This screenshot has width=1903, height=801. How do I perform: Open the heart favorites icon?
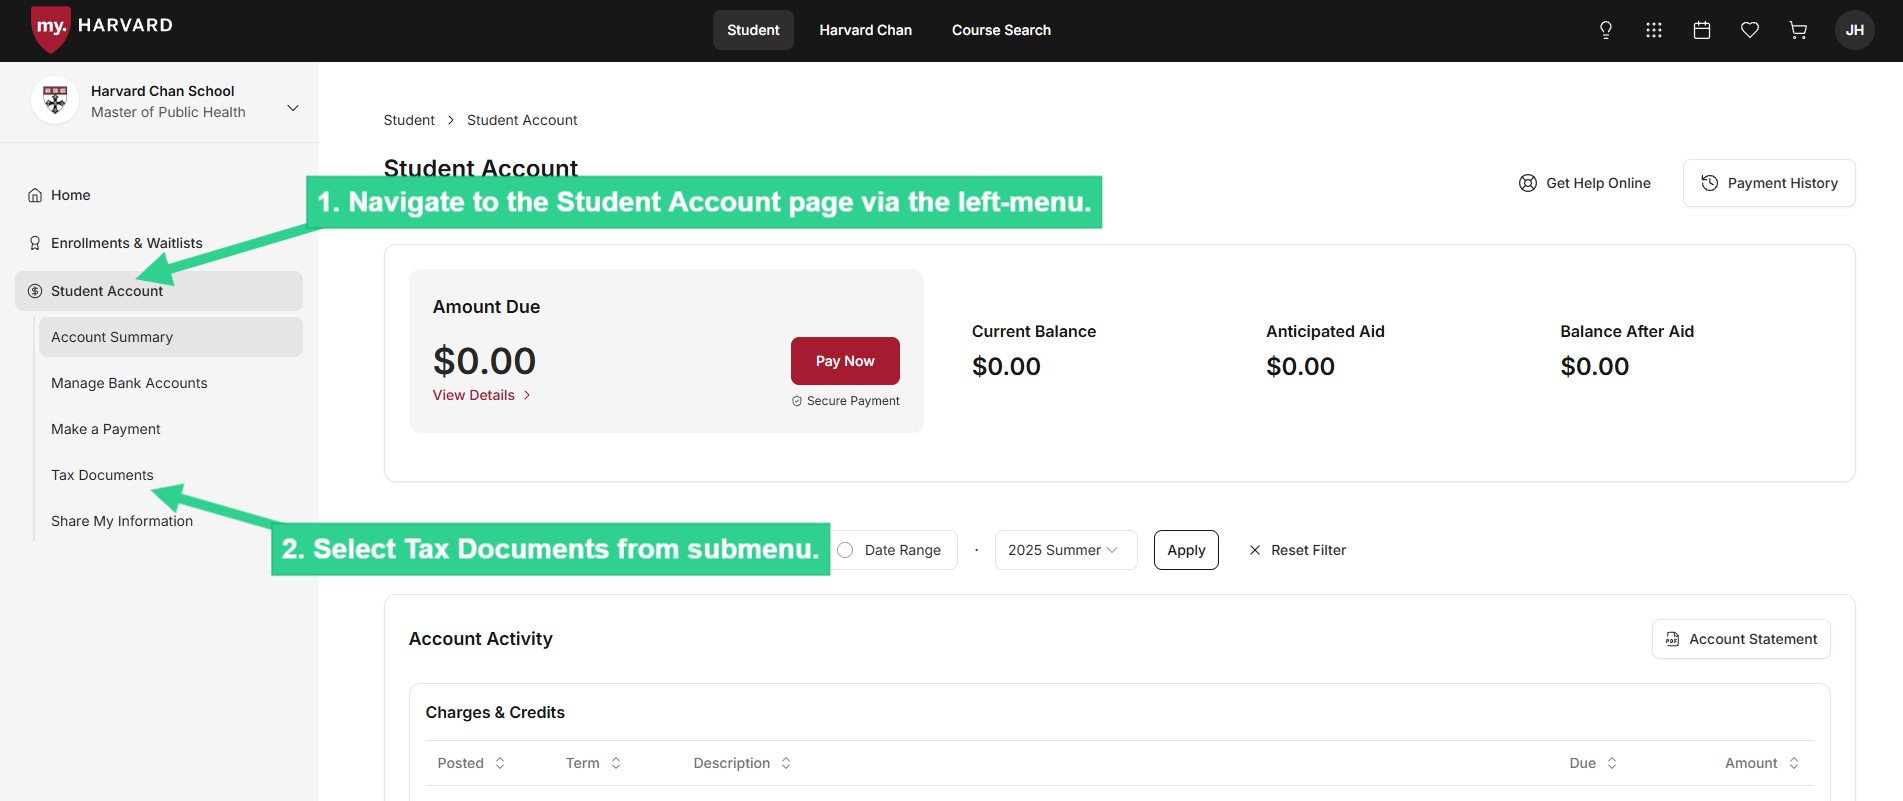point(1750,30)
